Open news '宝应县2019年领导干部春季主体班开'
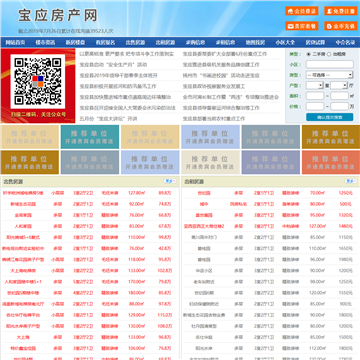 pos(118,75)
